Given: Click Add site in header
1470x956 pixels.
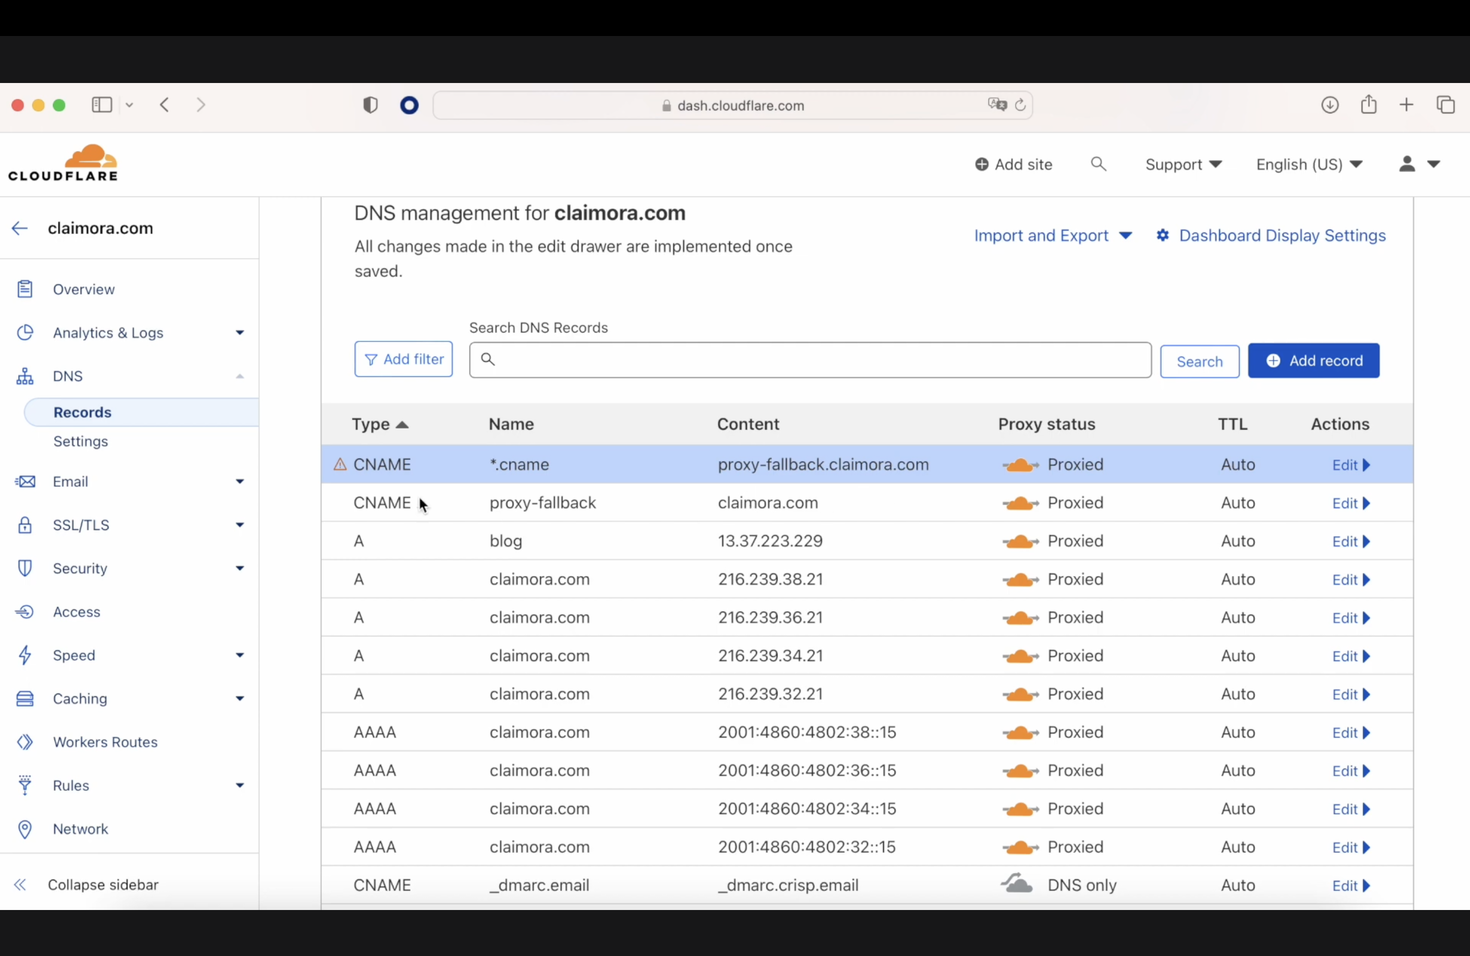Looking at the screenshot, I should pos(1013,164).
